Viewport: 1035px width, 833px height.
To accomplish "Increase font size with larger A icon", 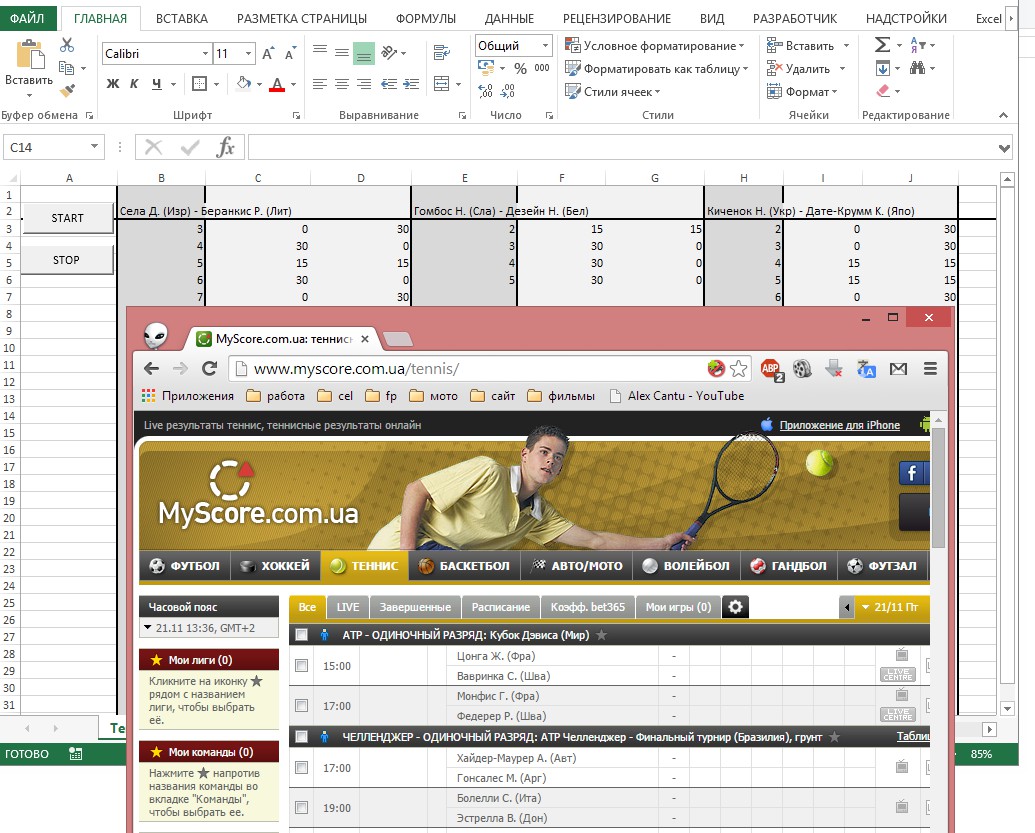I will click(x=267, y=53).
